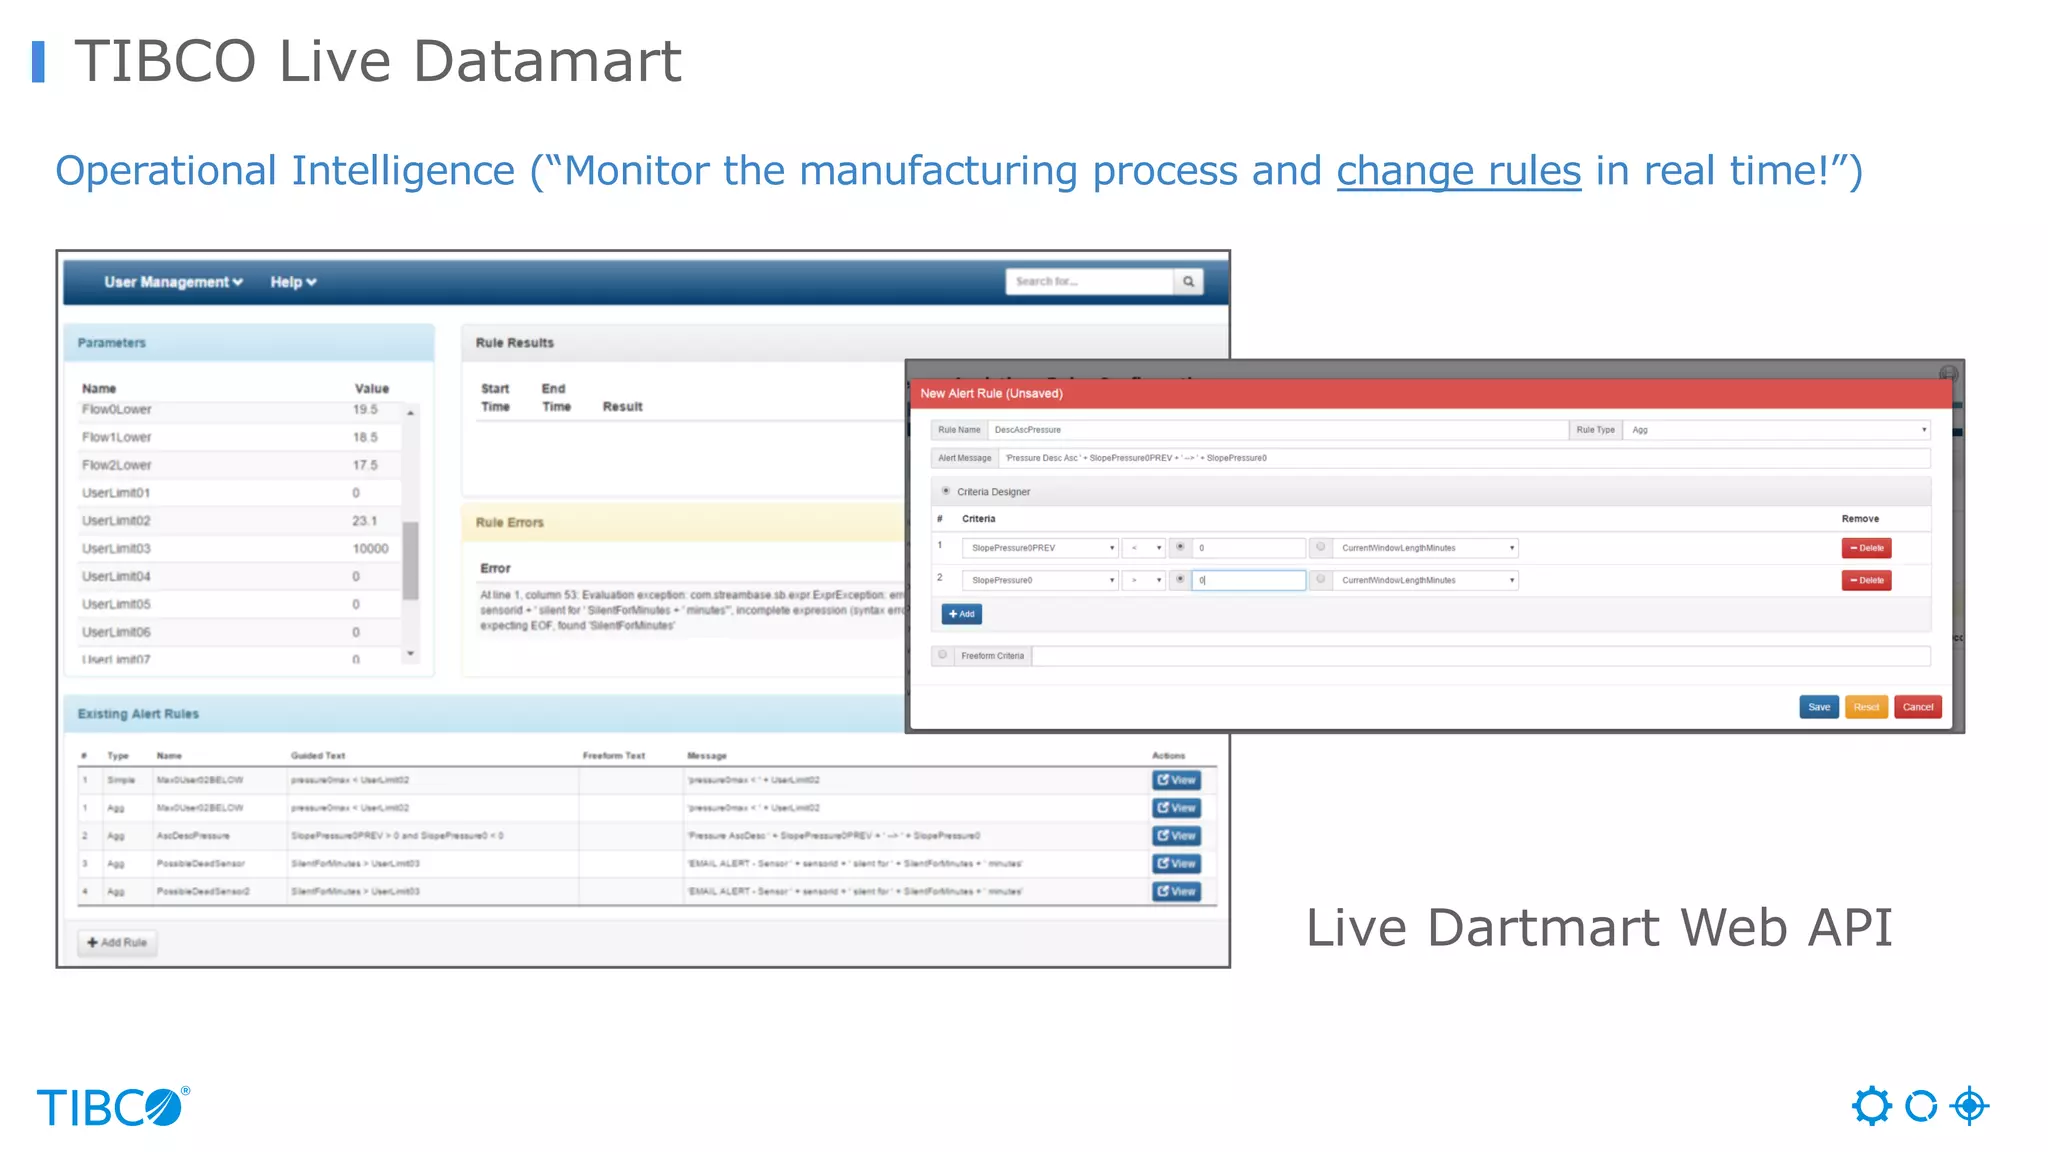Click in the Search for field
Screen dimensions: 2048x1152
point(1089,282)
